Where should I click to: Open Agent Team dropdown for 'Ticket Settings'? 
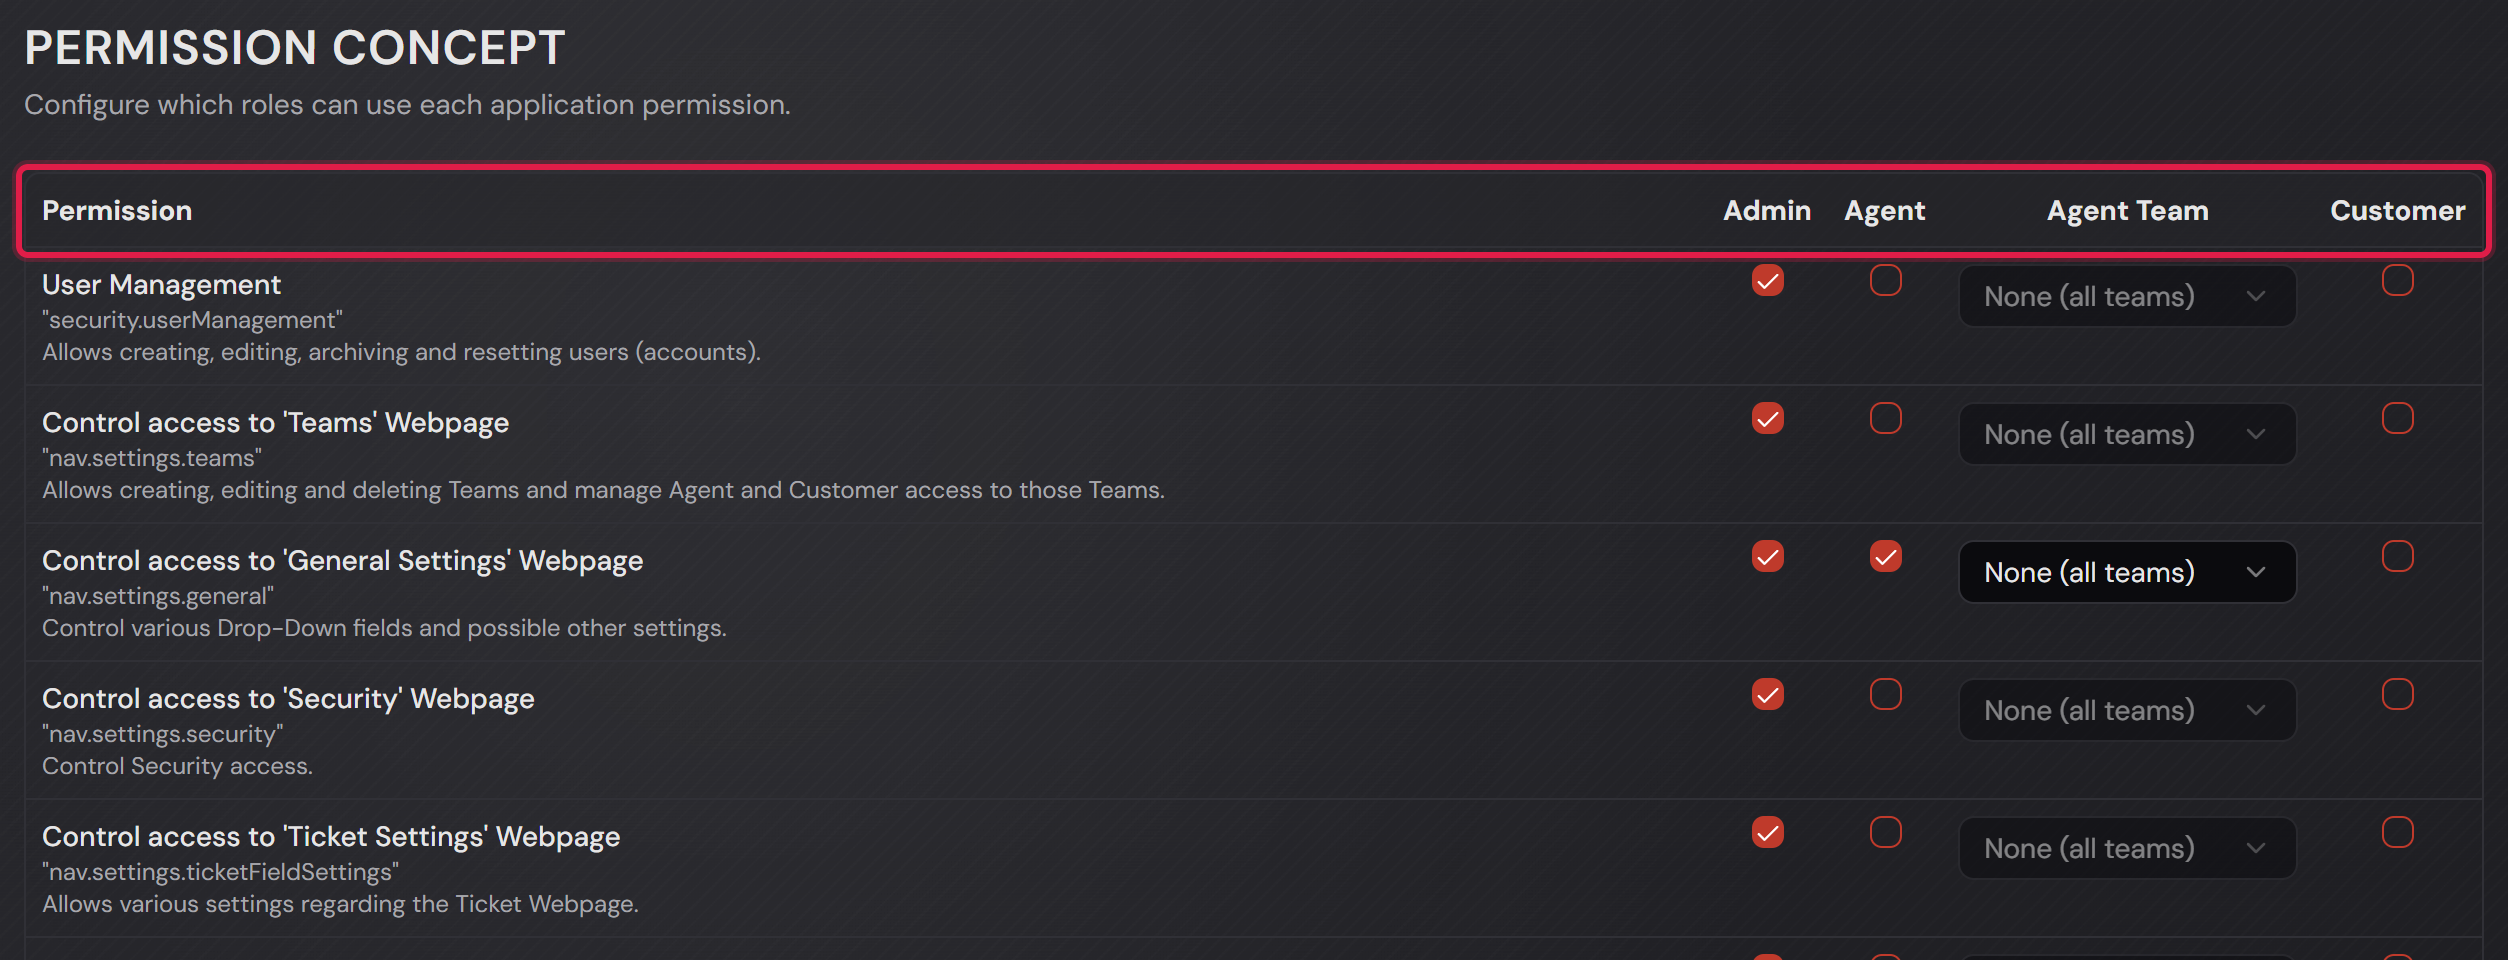pos(2127,848)
